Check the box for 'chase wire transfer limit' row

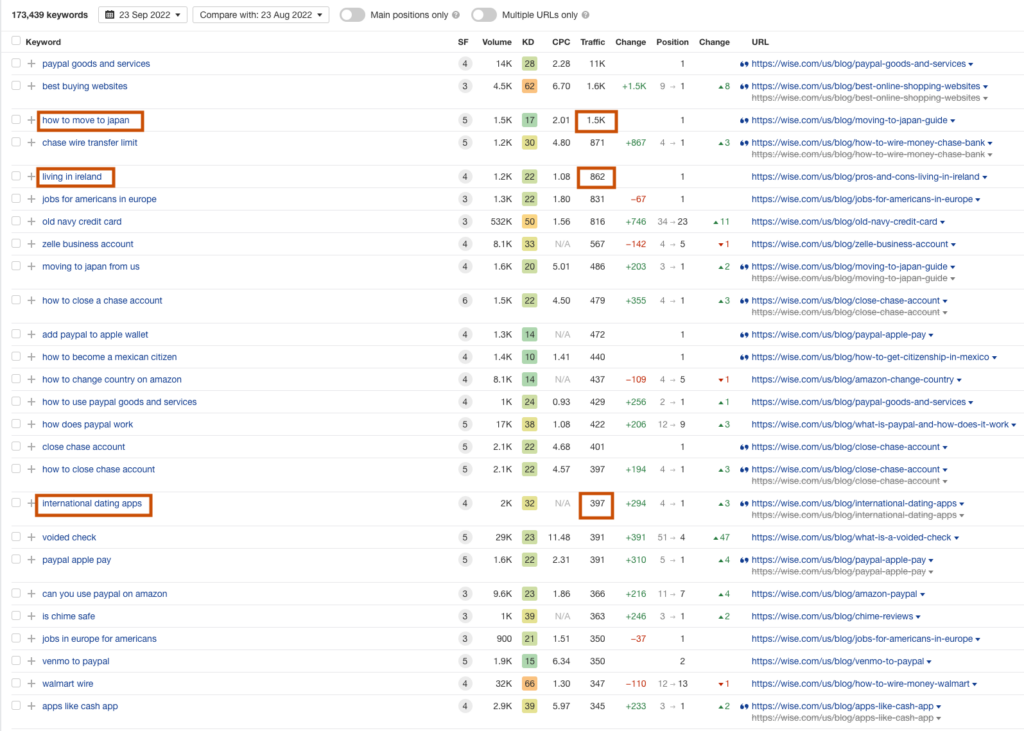pyautogui.click(x=15, y=143)
